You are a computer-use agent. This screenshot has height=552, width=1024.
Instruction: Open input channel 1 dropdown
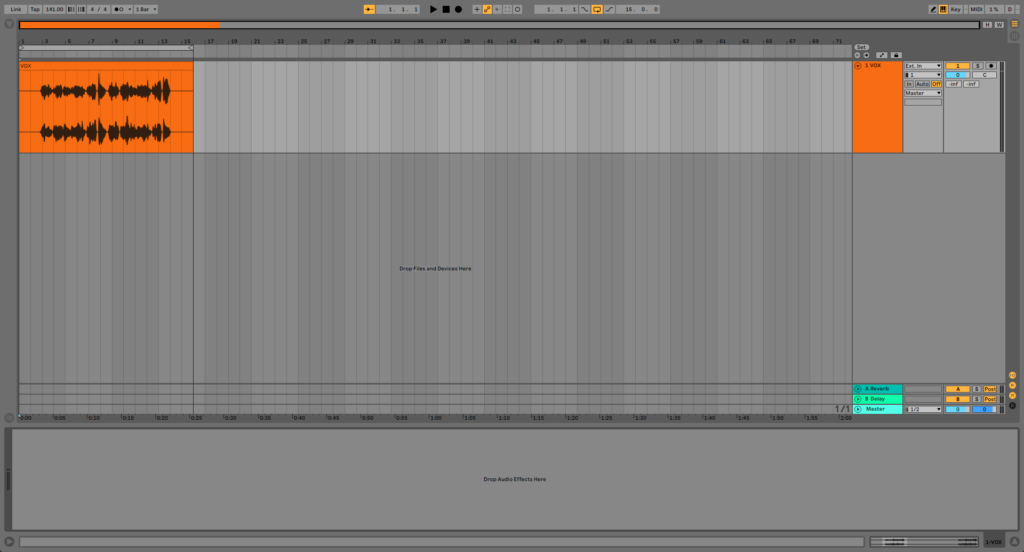[923, 75]
